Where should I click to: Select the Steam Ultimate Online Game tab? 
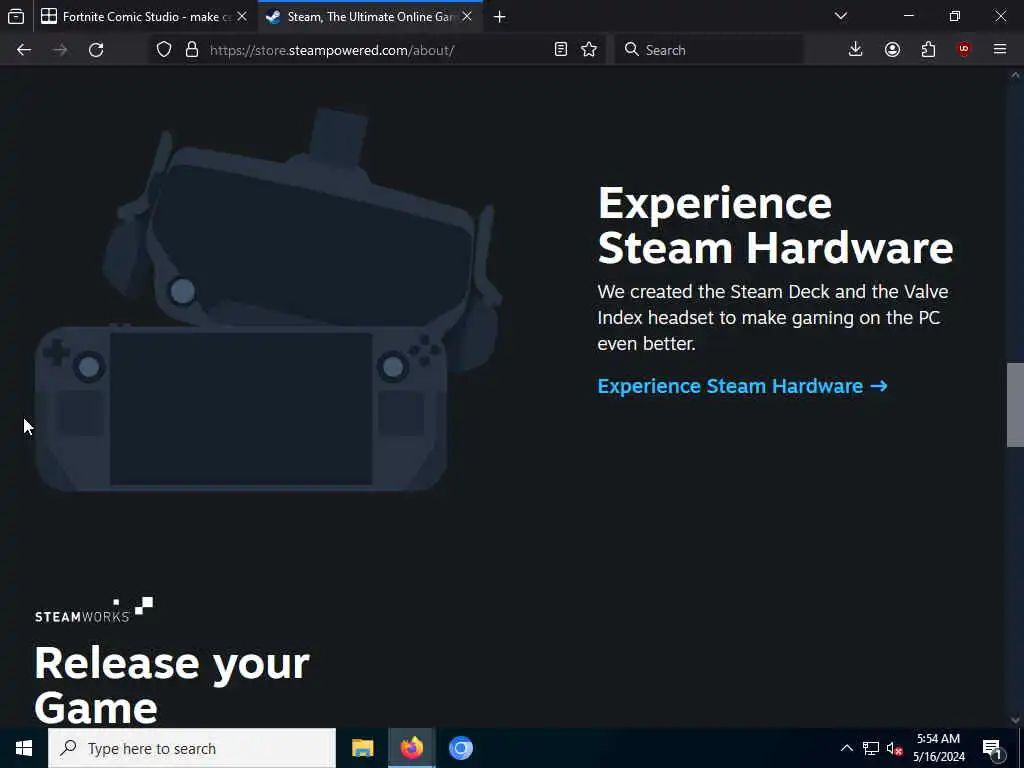[x=370, y=17]
